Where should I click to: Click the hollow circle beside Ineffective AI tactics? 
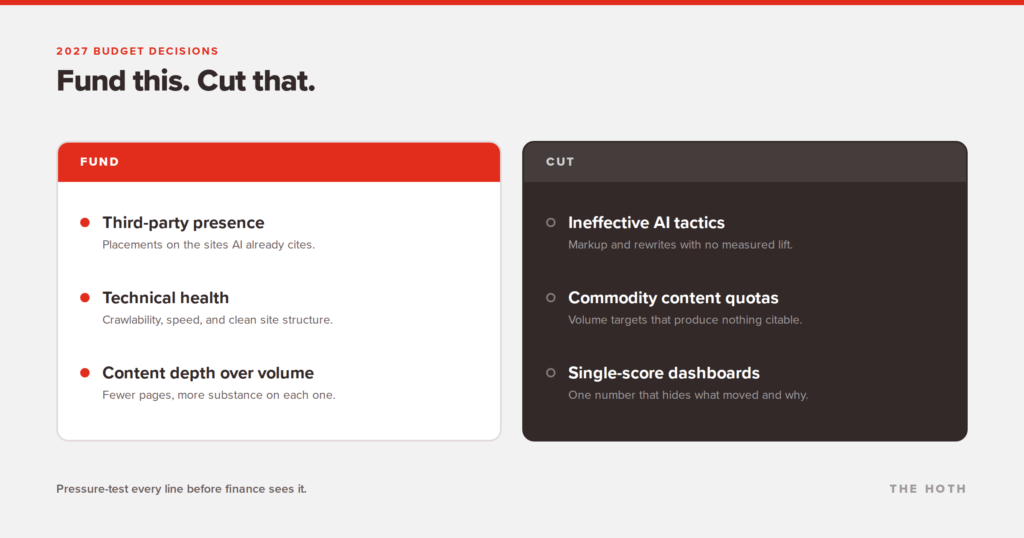click(x=551, y=223)
